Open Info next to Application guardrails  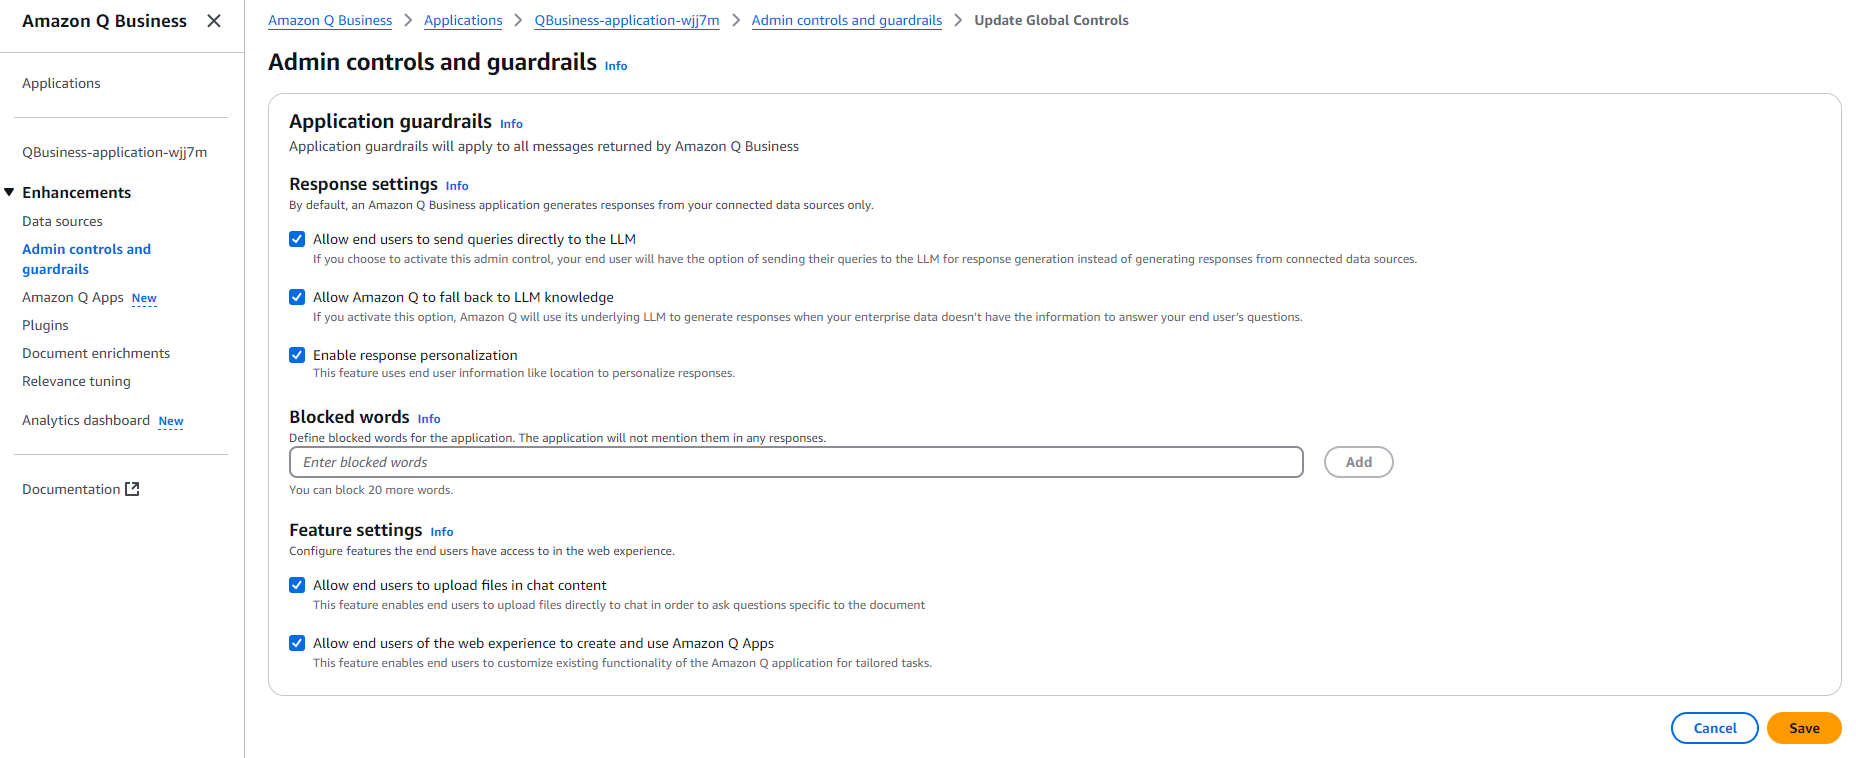pos(511,124)
